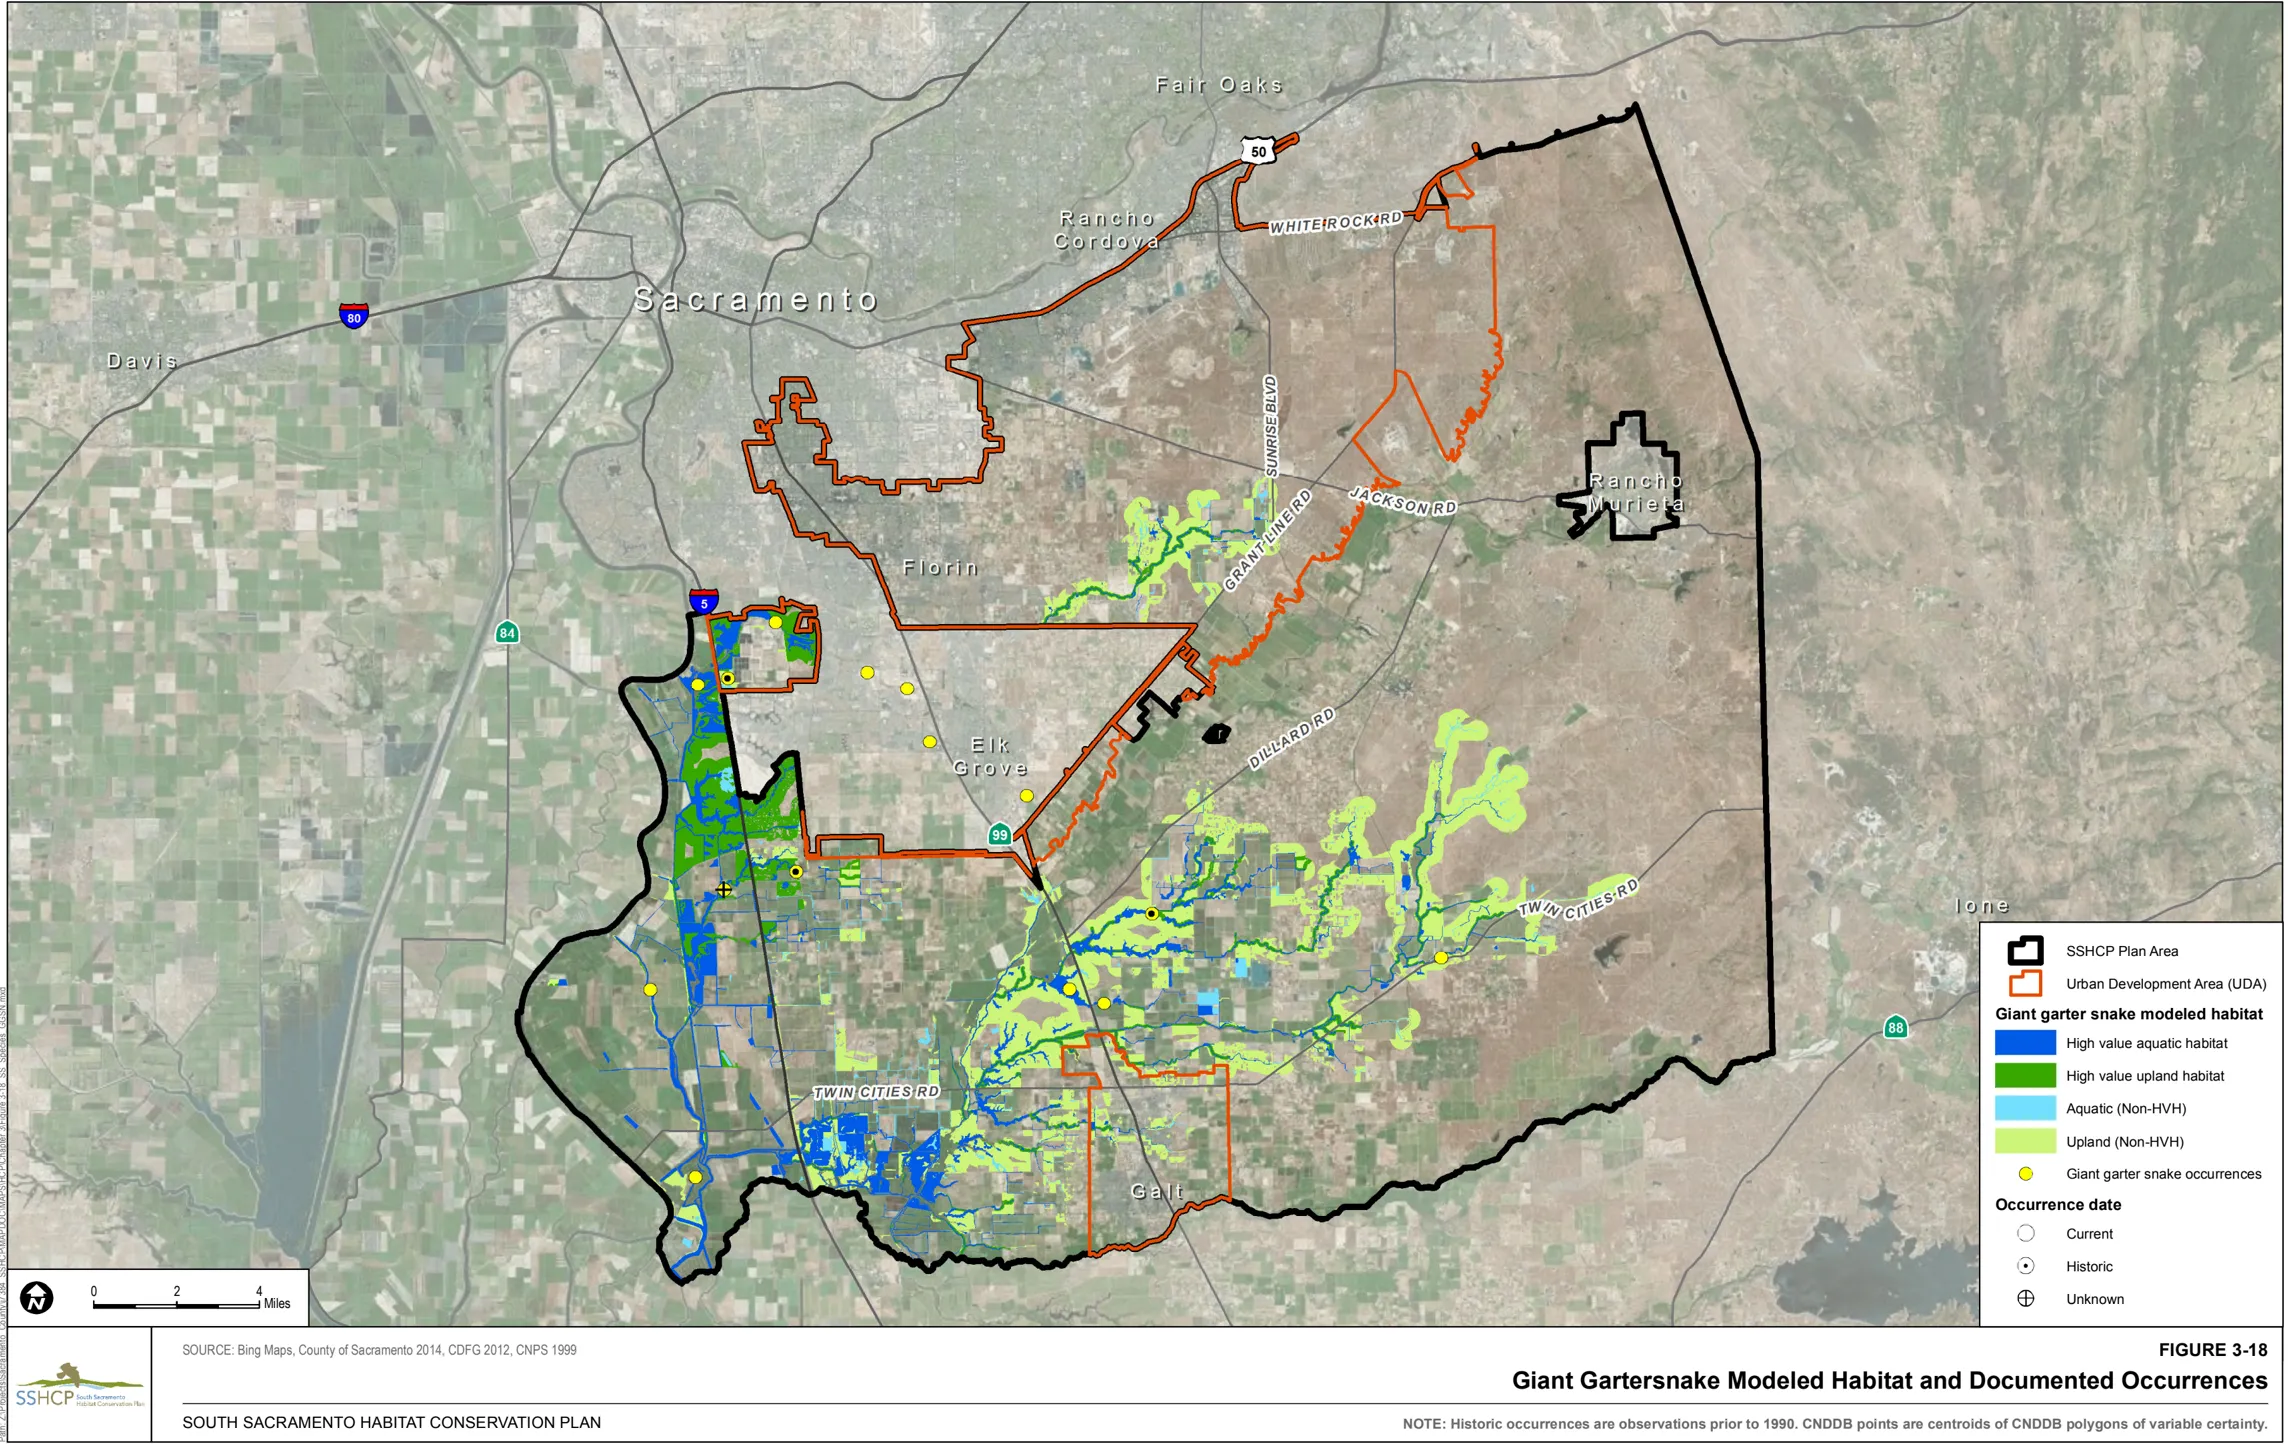Click the Aquatic (Non-HVH) legend swatch
Viewport: 2288px width, 1444px height.
pos(2025,1108)
